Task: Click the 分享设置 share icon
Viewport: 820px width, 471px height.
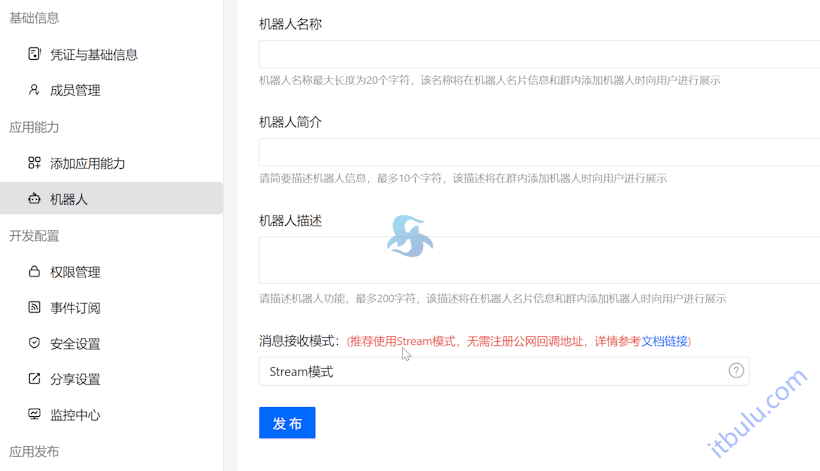Action: point(34,378)
